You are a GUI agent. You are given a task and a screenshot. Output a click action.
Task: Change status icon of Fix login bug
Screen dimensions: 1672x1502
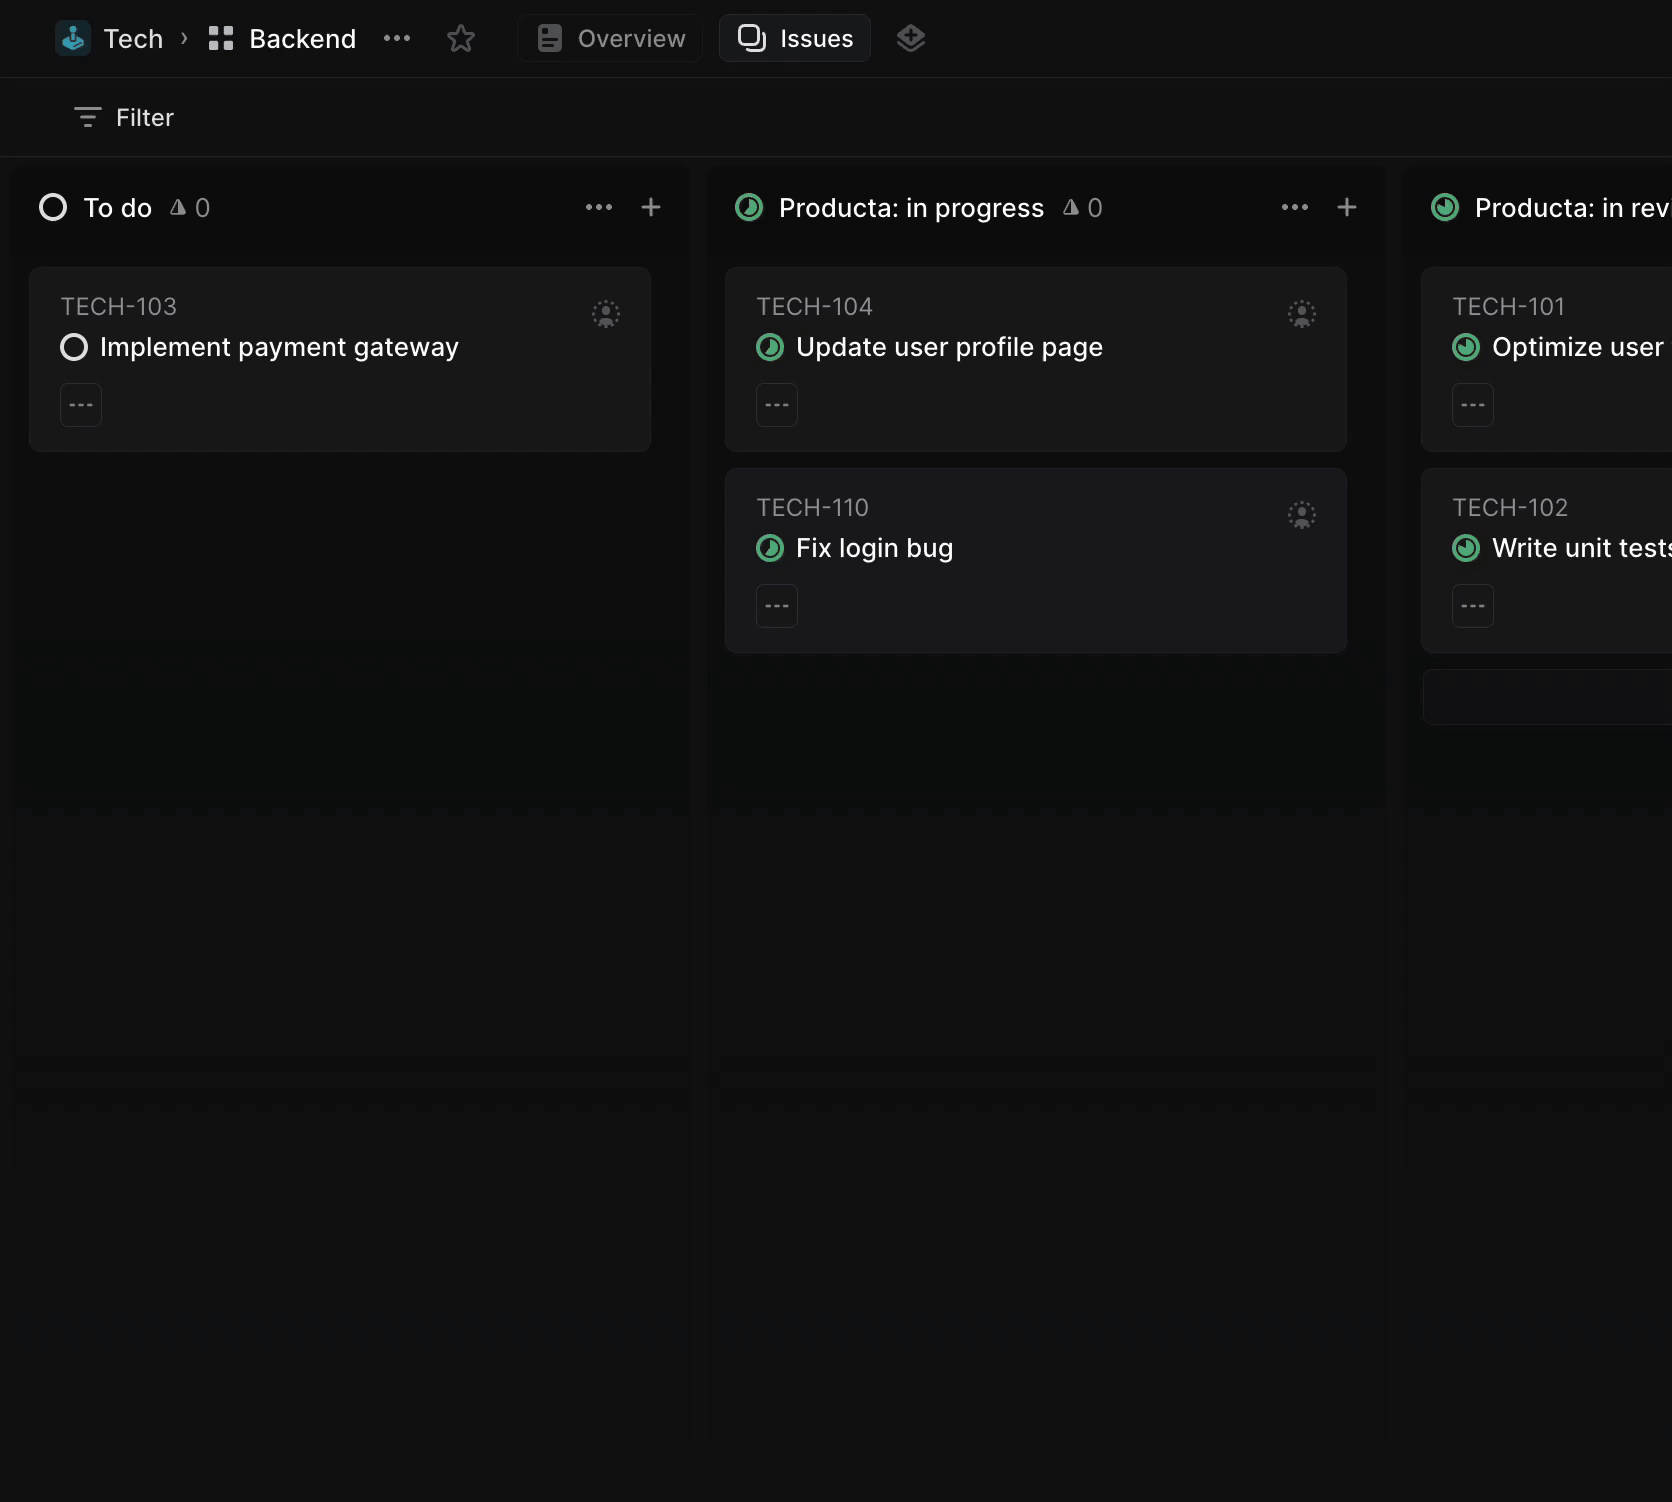(770, 548)
